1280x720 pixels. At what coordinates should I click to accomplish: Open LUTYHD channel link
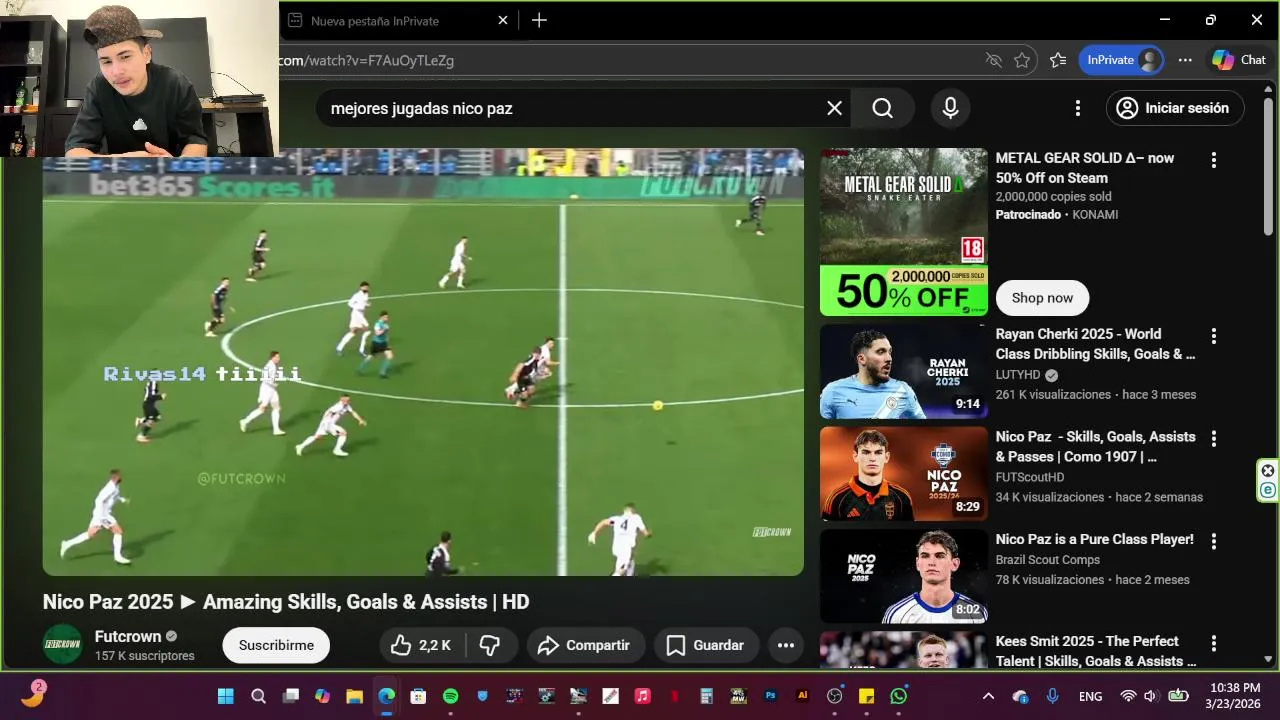1020,375
